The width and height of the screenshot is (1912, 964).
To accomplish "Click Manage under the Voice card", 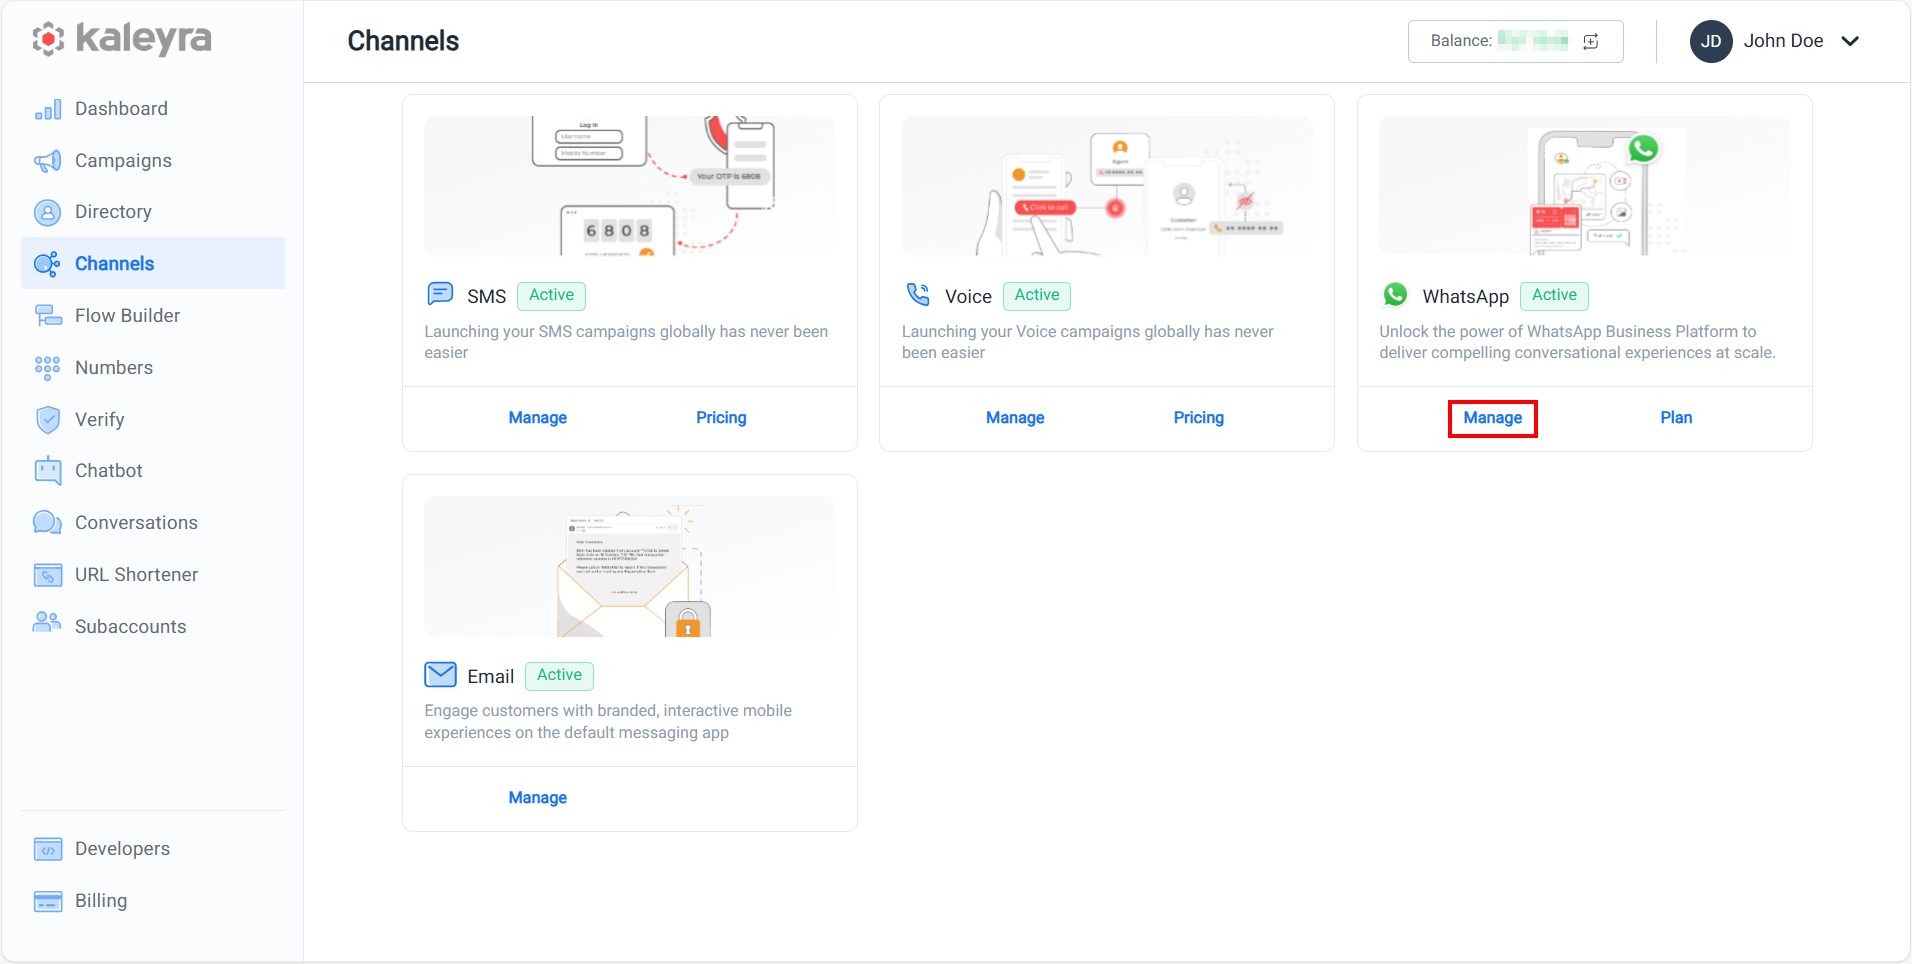I will click(1015, 418).
